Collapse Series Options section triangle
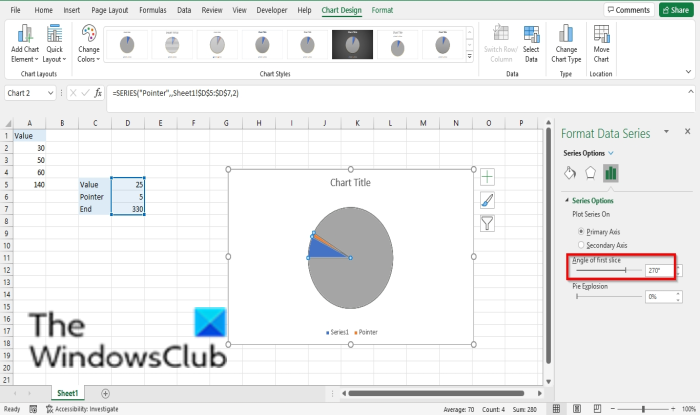The width and height of the screenshot is (700, 415). tap(567, 200)
